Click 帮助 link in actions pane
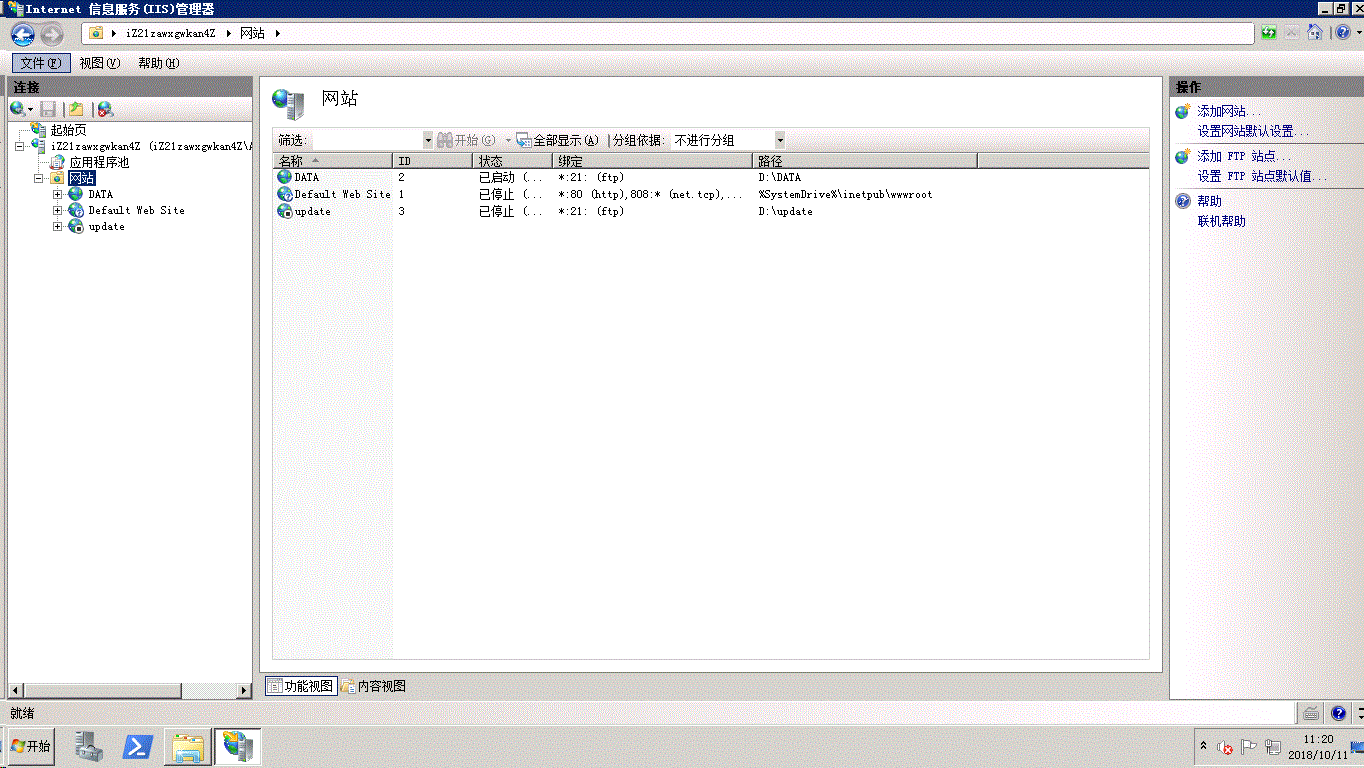Screen dimensions: 1364x768 pos(1209,201)
